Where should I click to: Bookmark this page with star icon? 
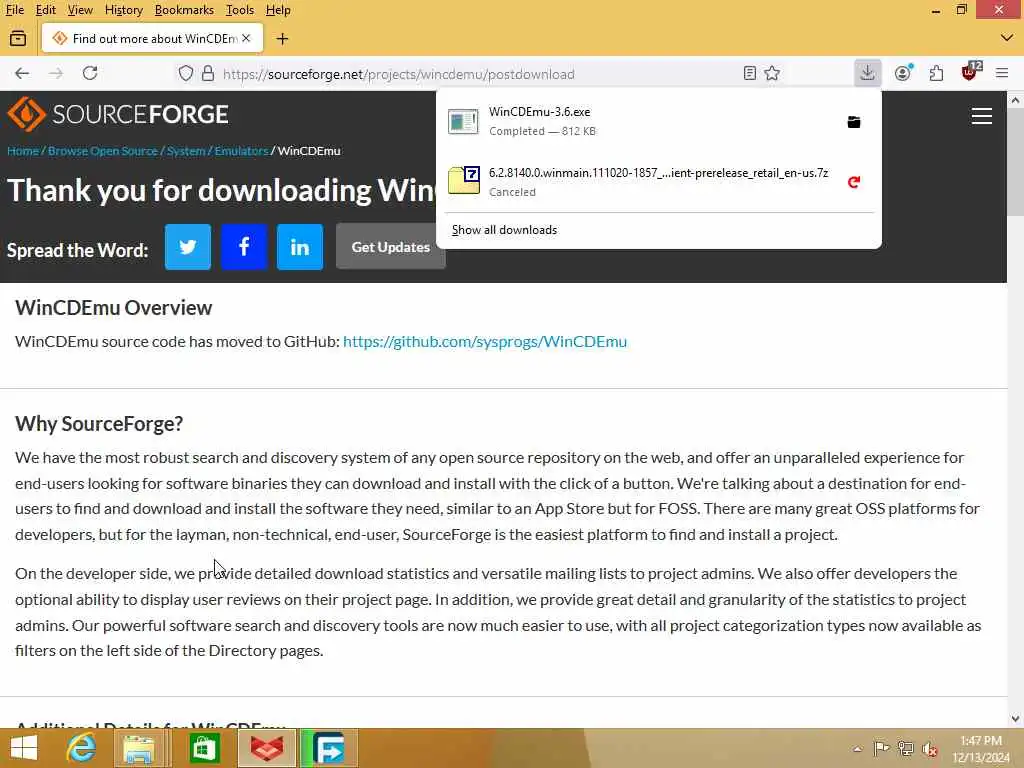pos(772,73)
